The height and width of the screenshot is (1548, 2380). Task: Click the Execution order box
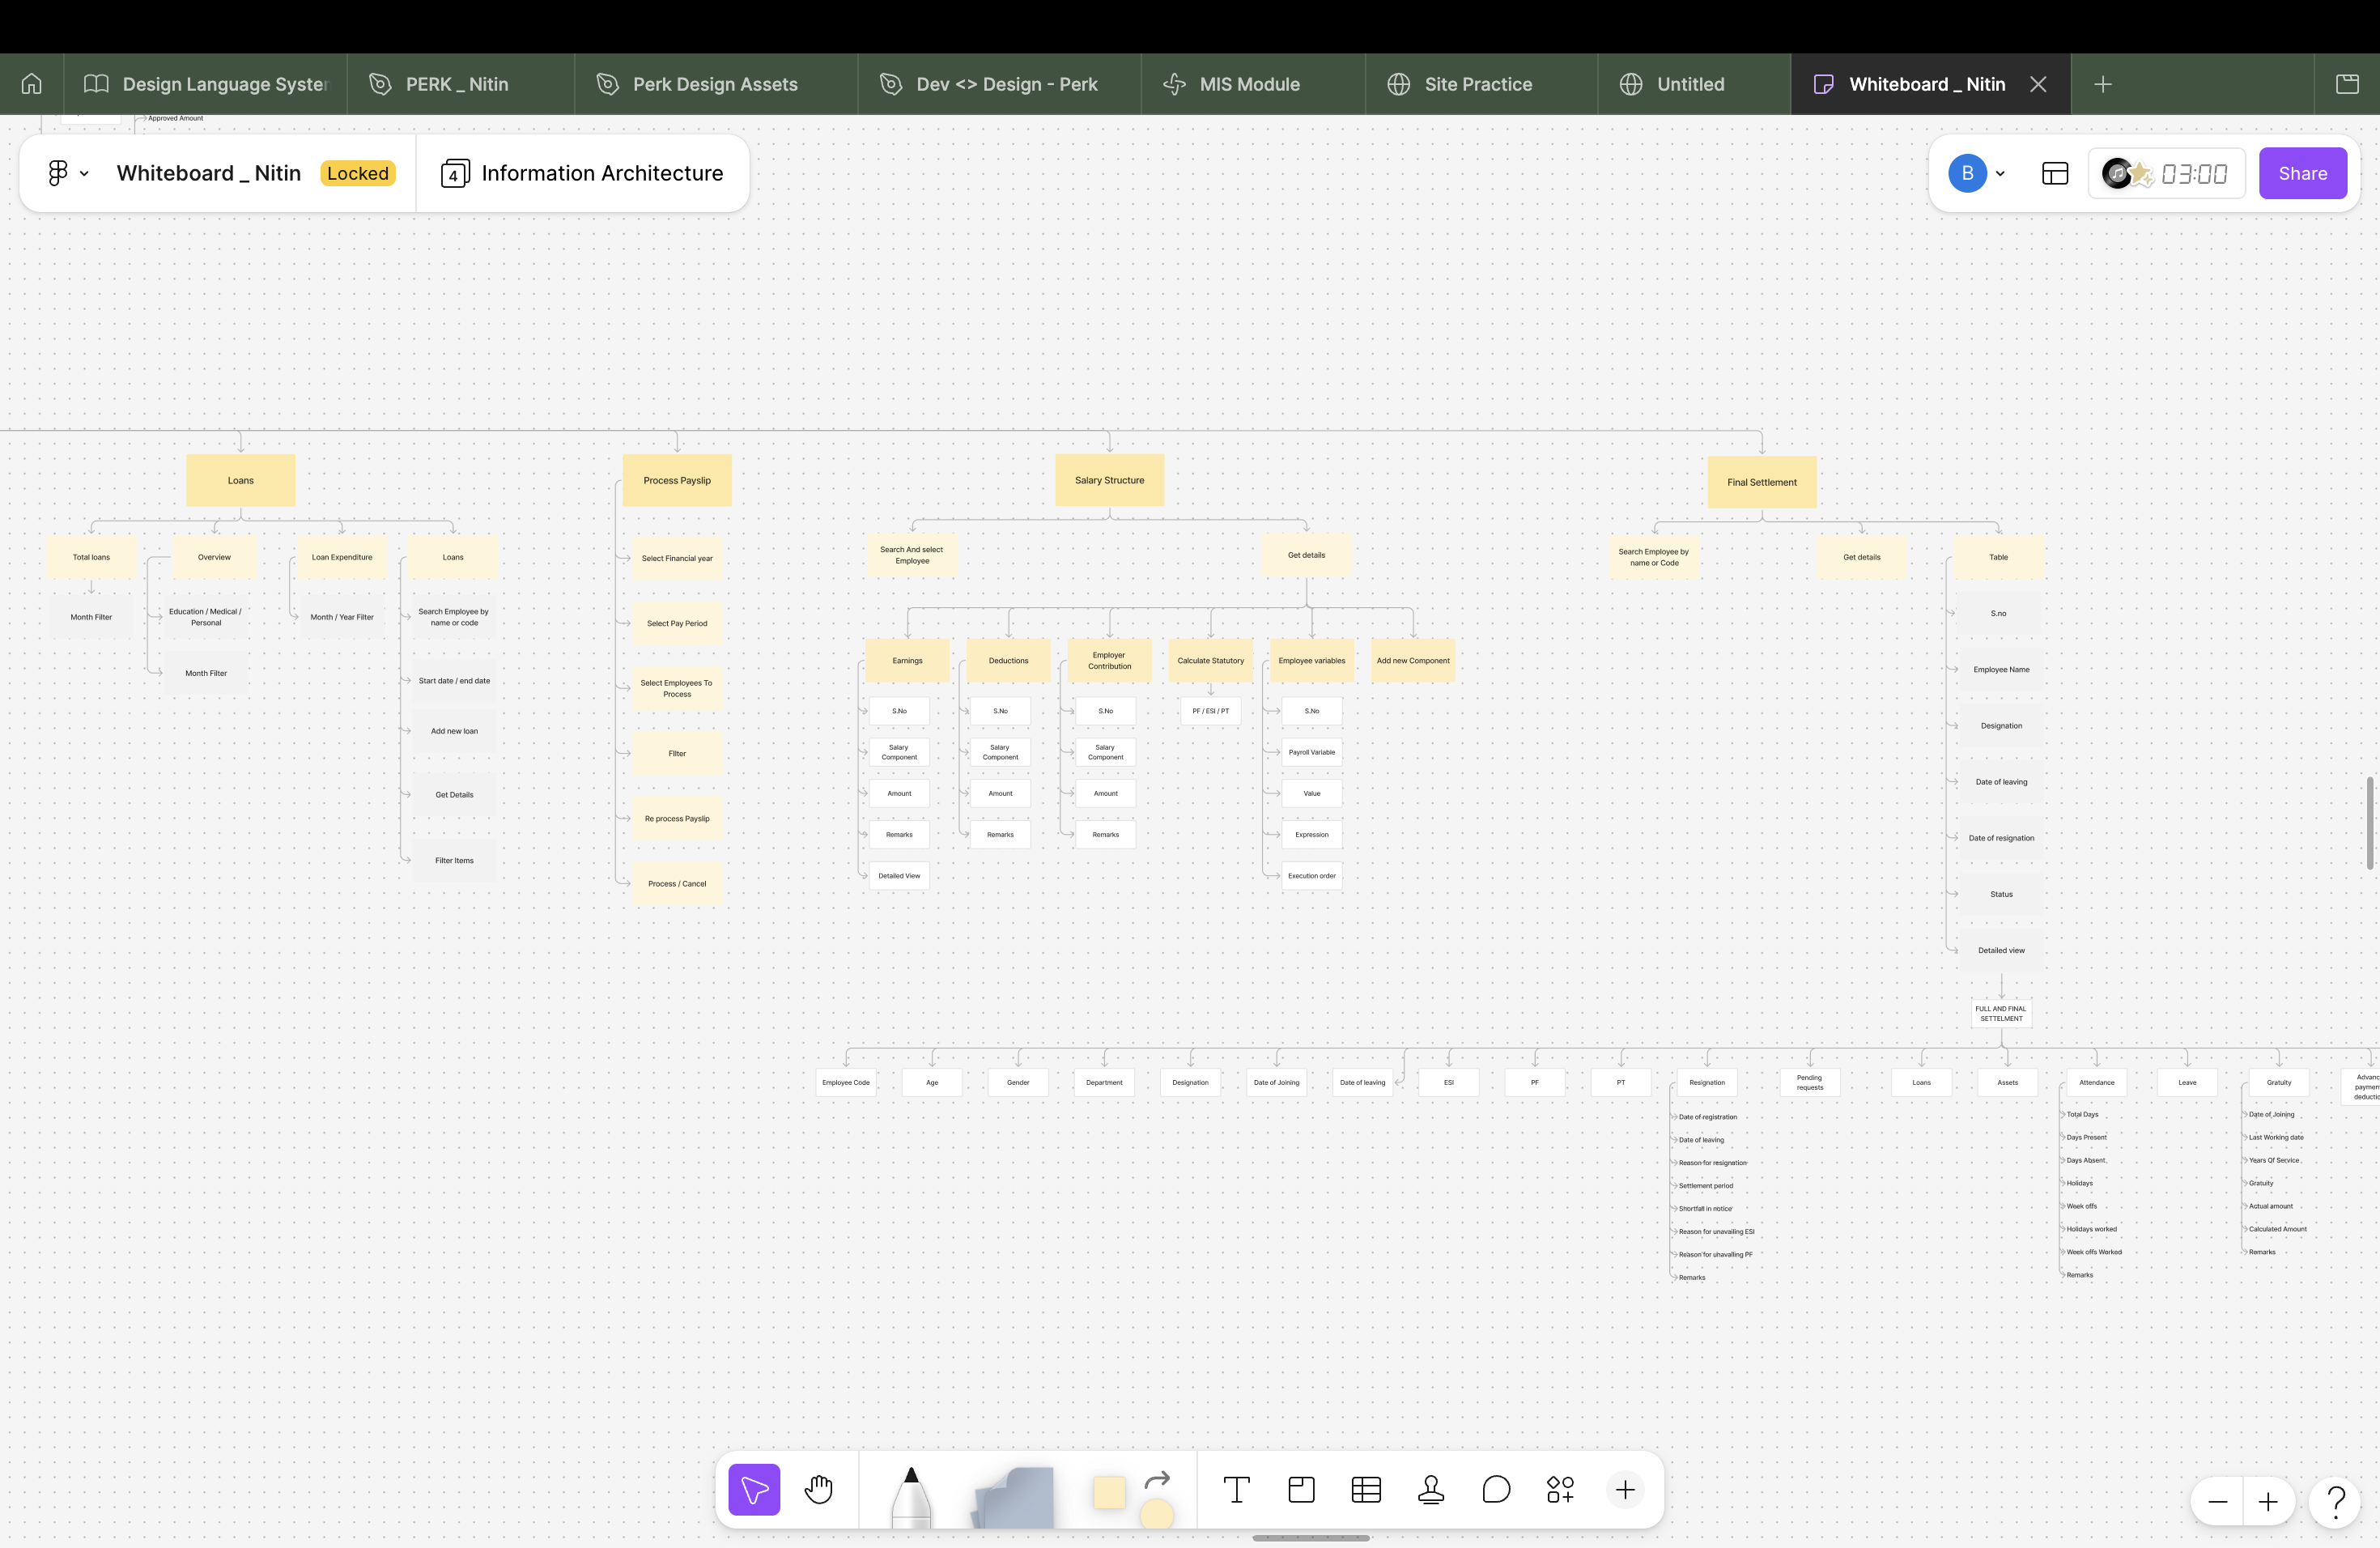[1312, 875]
